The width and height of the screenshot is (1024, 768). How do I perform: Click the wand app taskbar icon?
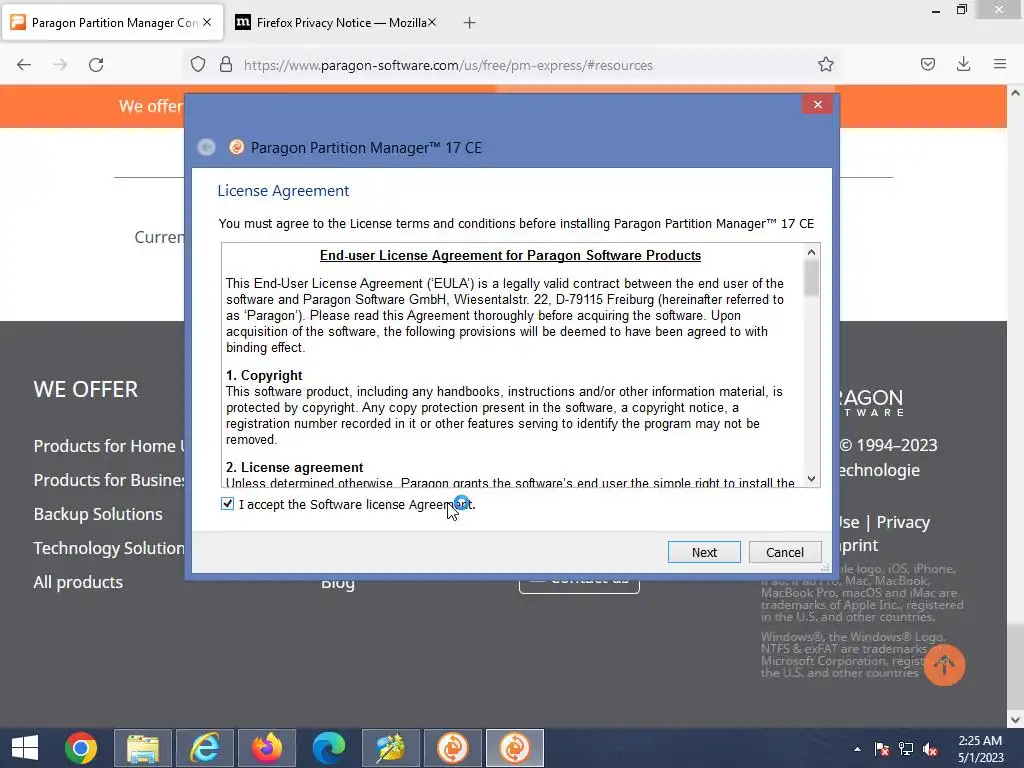pos(391,748)
